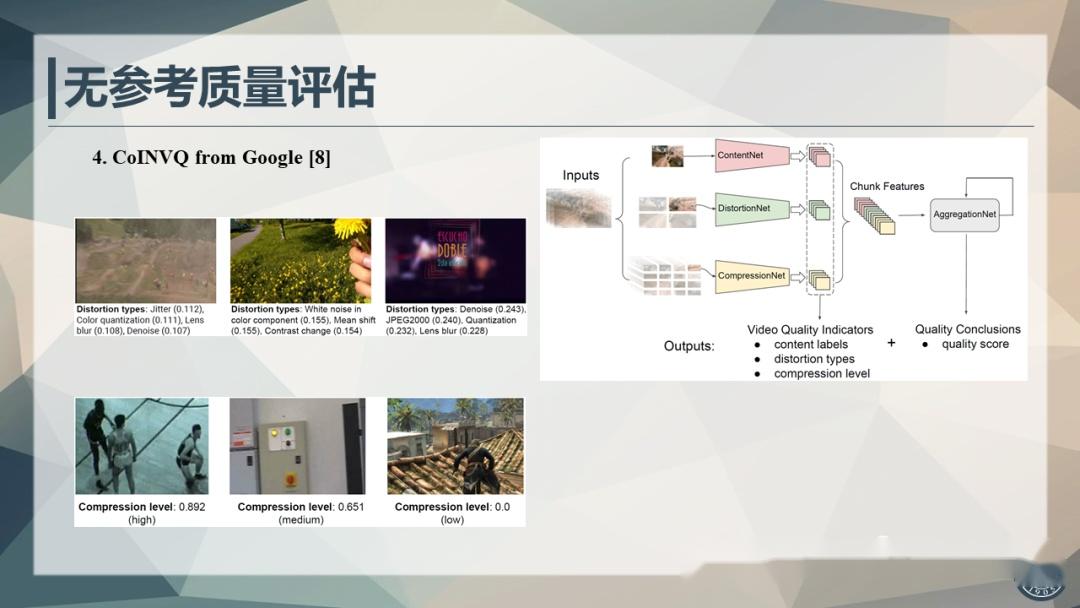Click the dashed chunk features column
The image size is (1080, 608).
click(x=820, y=215)
